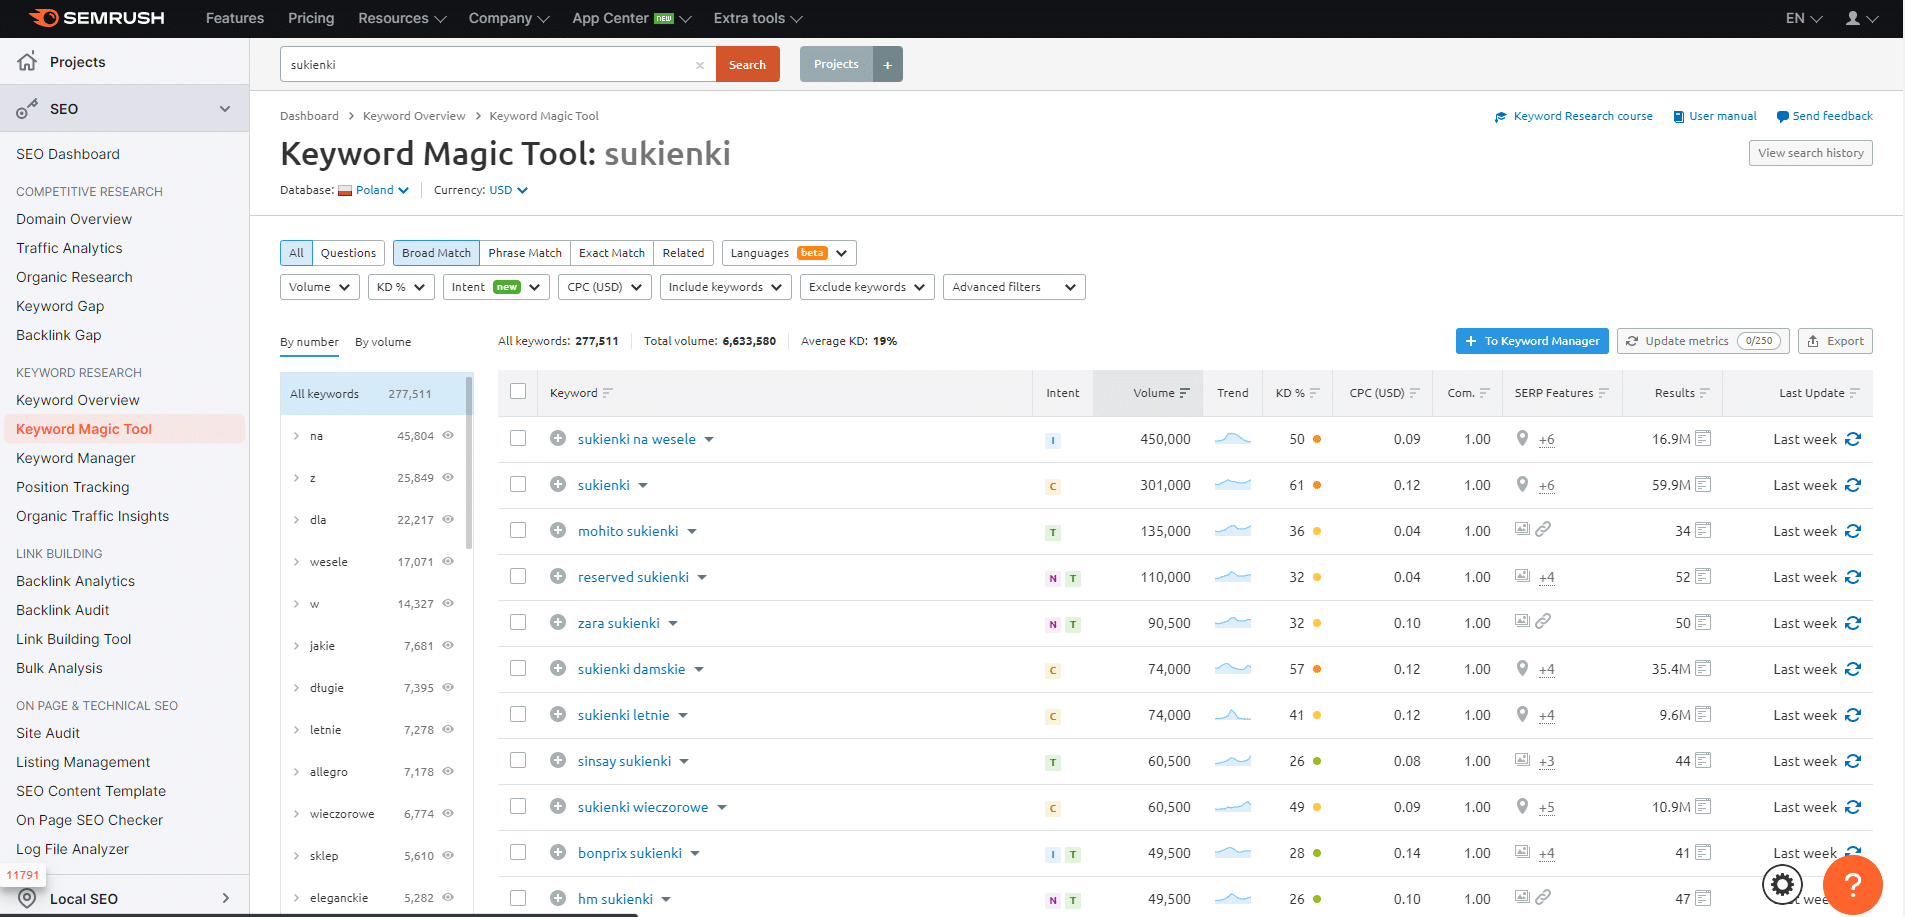View SERP snapshot icon for 59.9M results
The width and height of the screenshot is (1905, 917).
pos(1703,484)
